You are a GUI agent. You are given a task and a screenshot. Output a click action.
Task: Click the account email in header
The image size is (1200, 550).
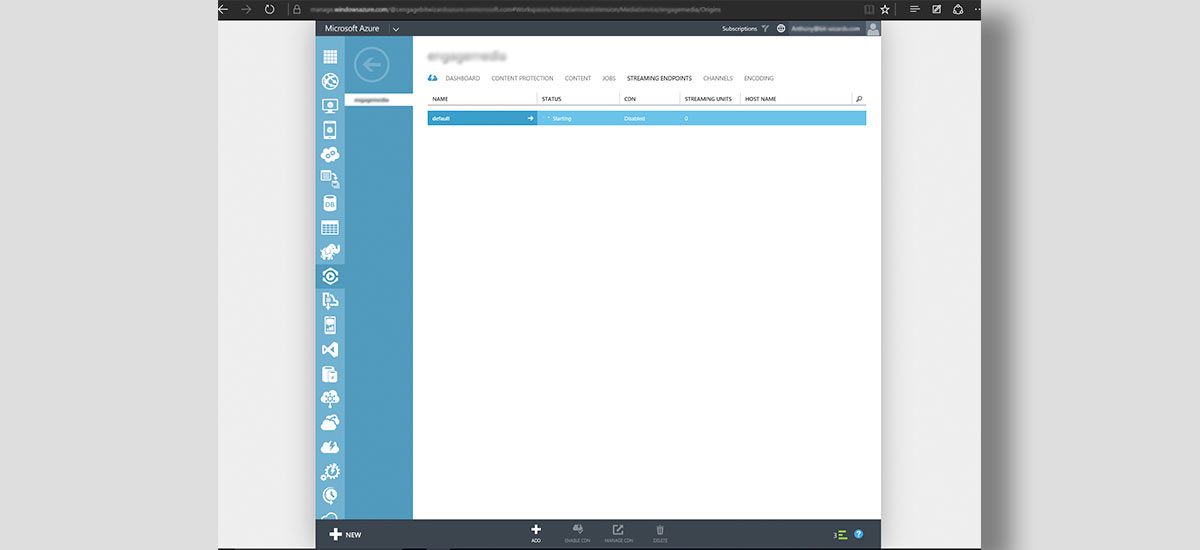coord(826,29)
